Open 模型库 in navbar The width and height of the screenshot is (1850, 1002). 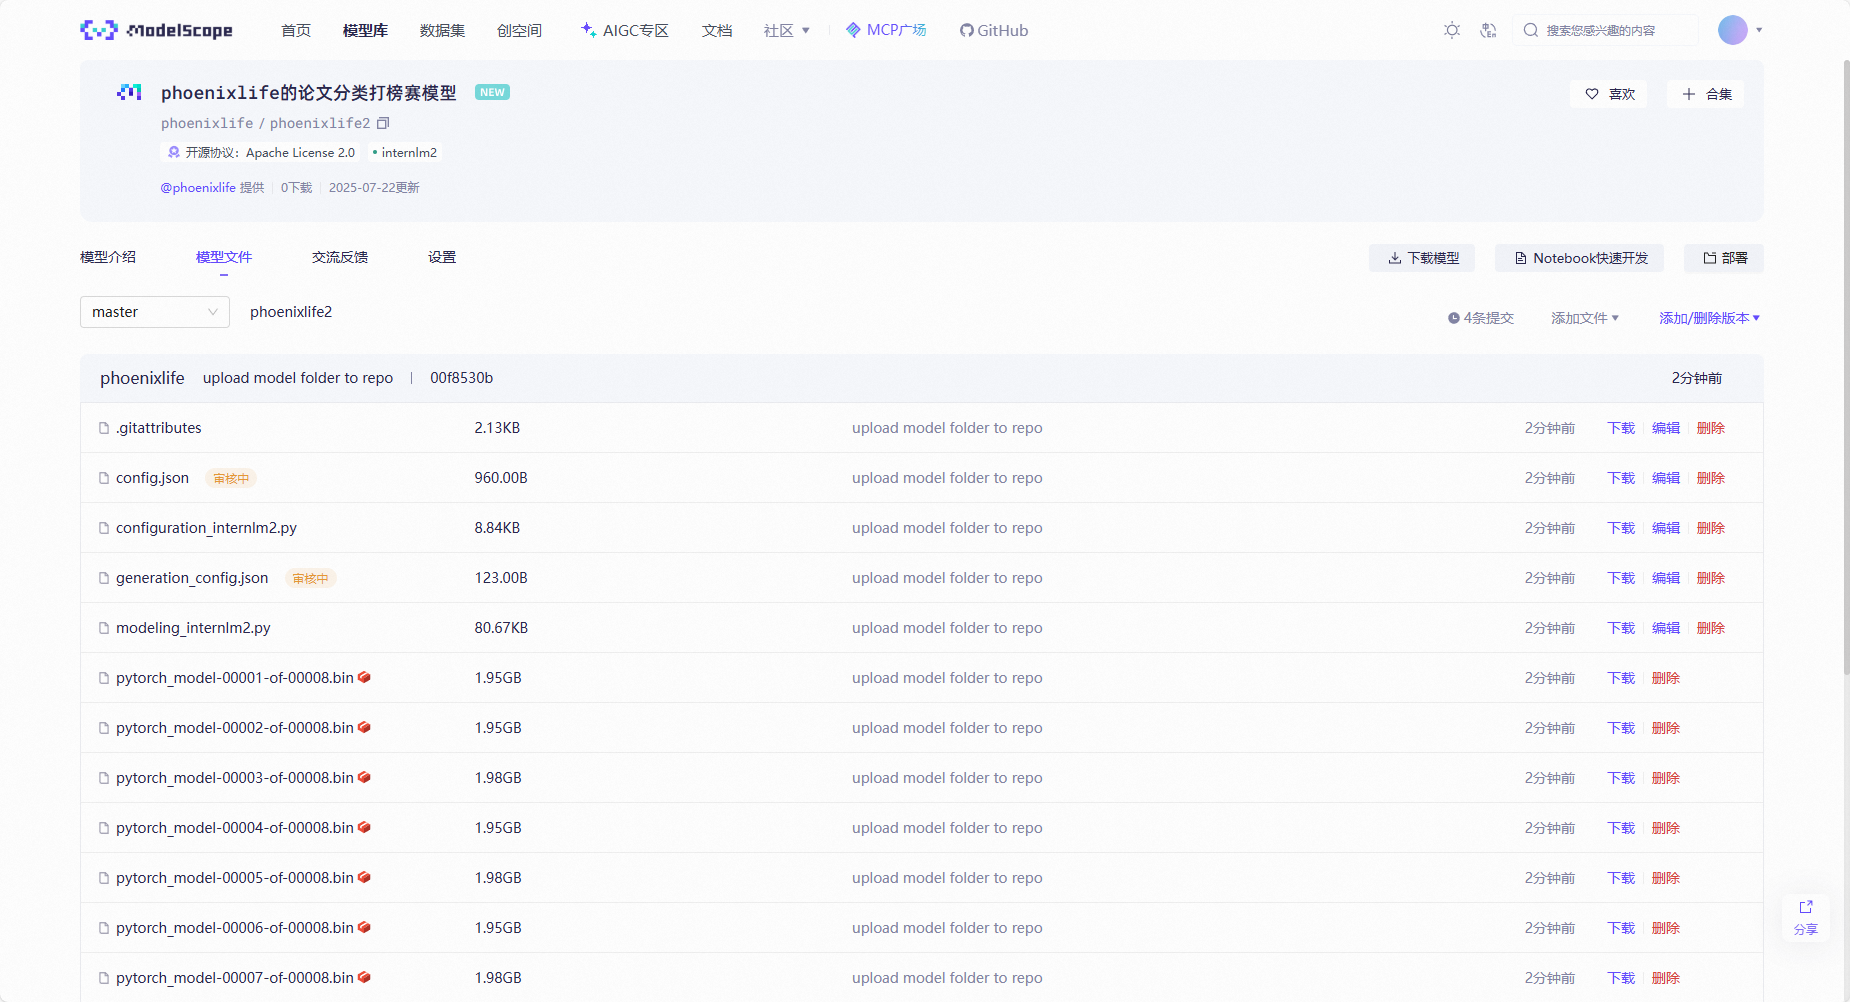click(x=365, y=30)
